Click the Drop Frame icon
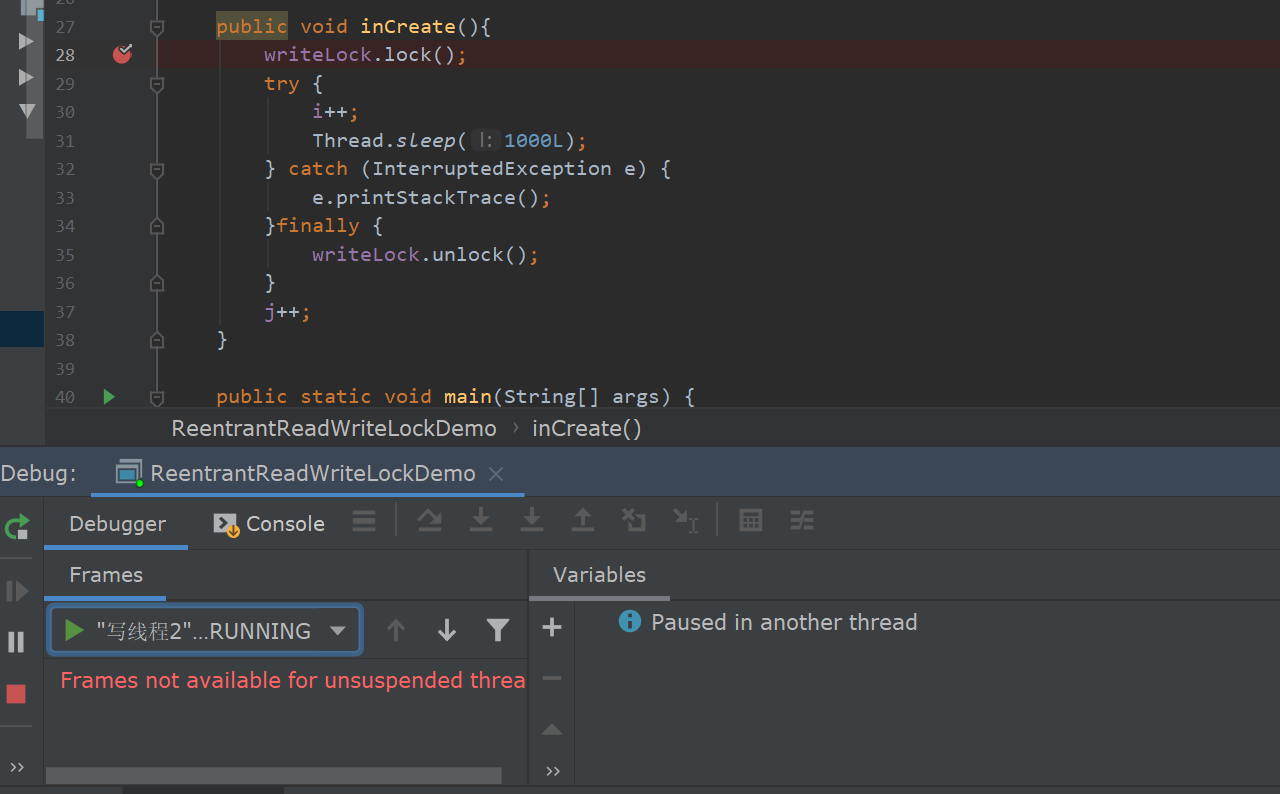The width and height of the screenshot is (1280, 794). point(633,520)
